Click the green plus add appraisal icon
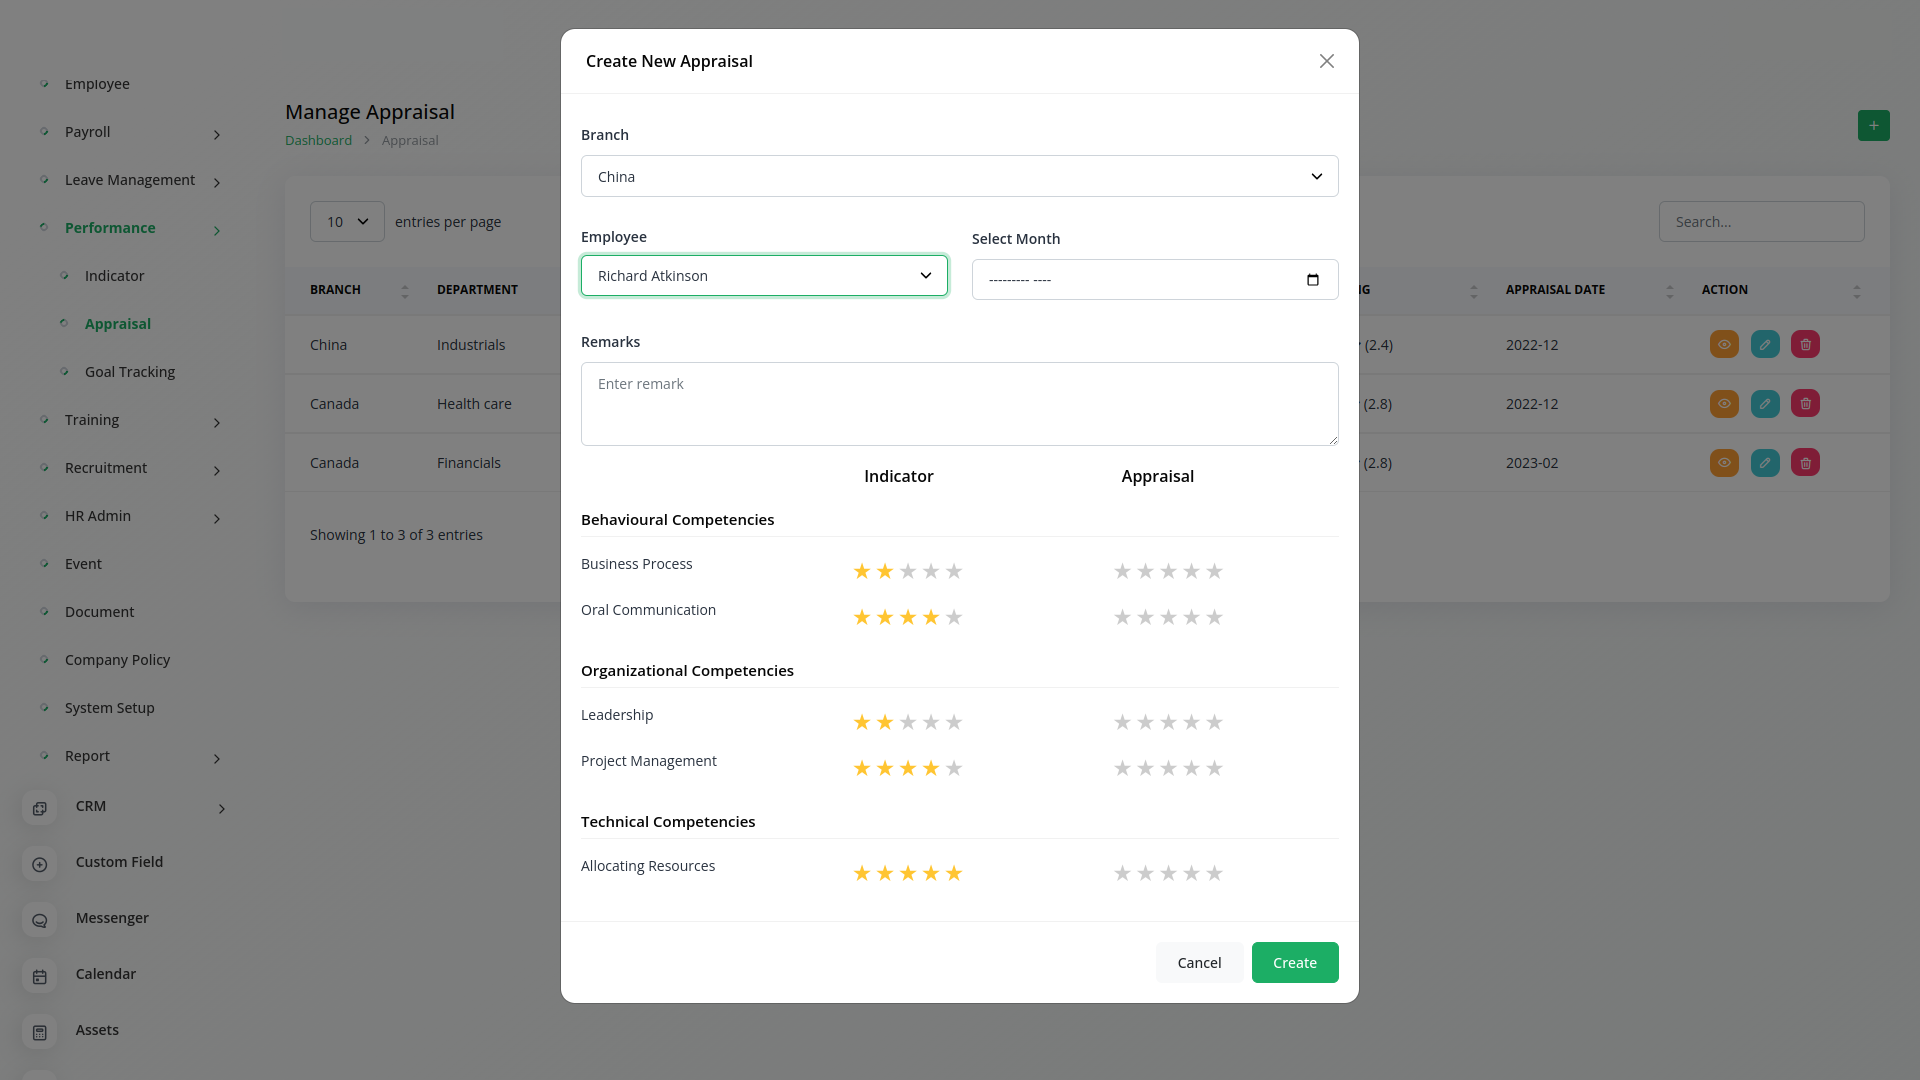The height and width of the screenshot is (1080, 1920). coord(1873,126)
